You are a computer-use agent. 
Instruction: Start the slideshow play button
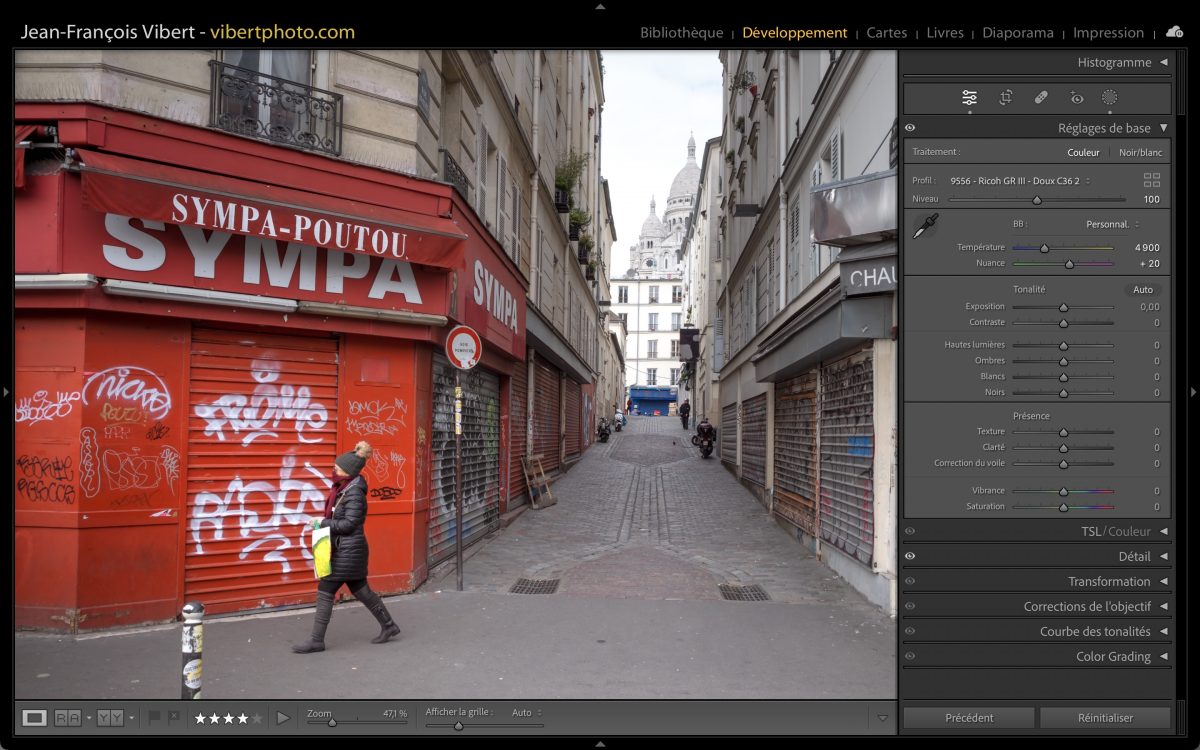coord(283,717)
